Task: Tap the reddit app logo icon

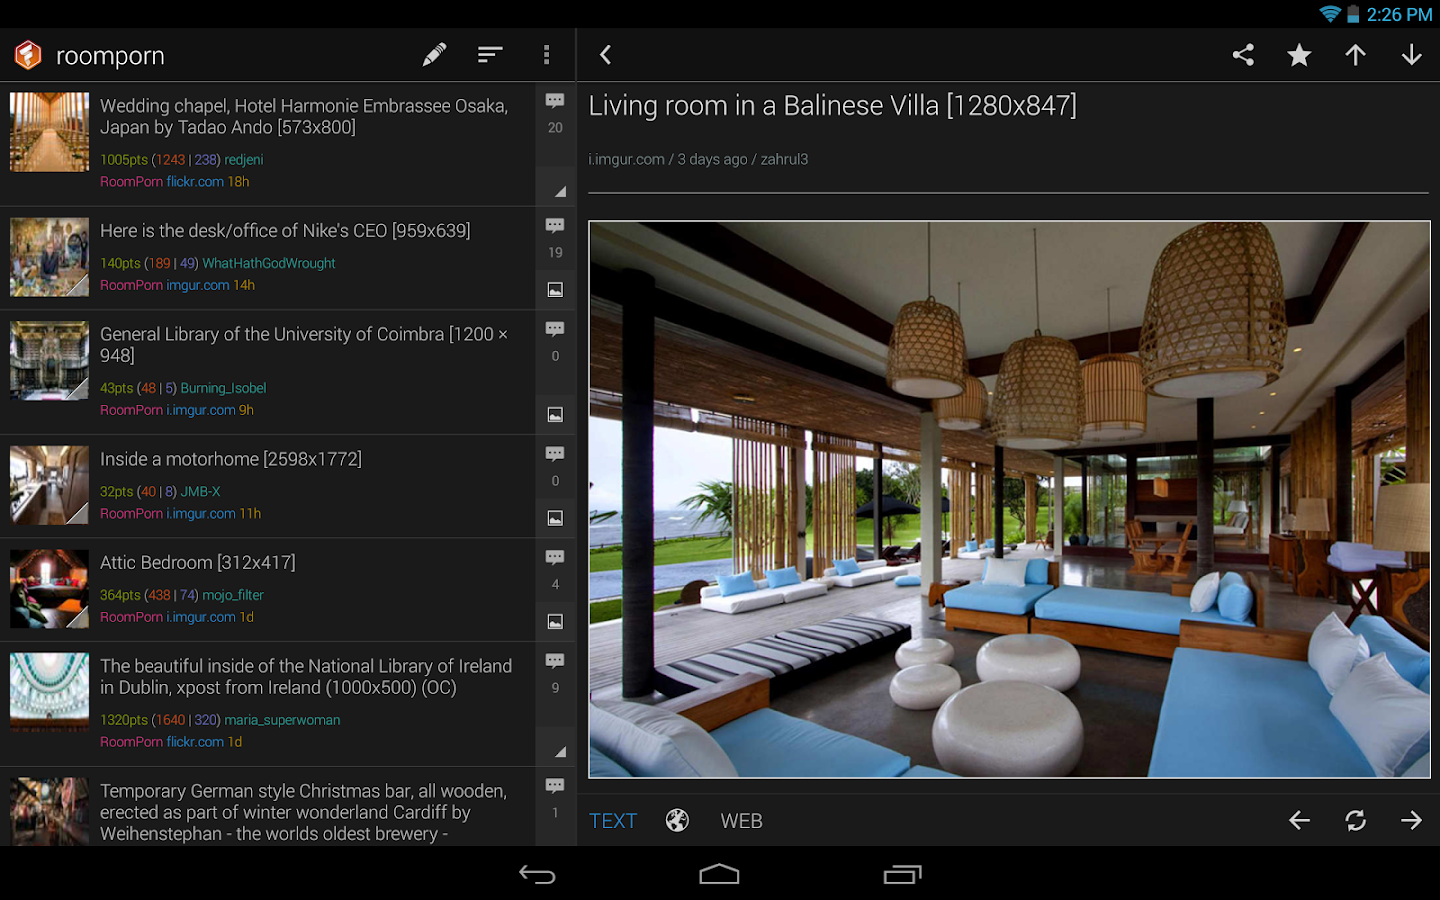Action: pyautogui.click(x=28, y=55)
